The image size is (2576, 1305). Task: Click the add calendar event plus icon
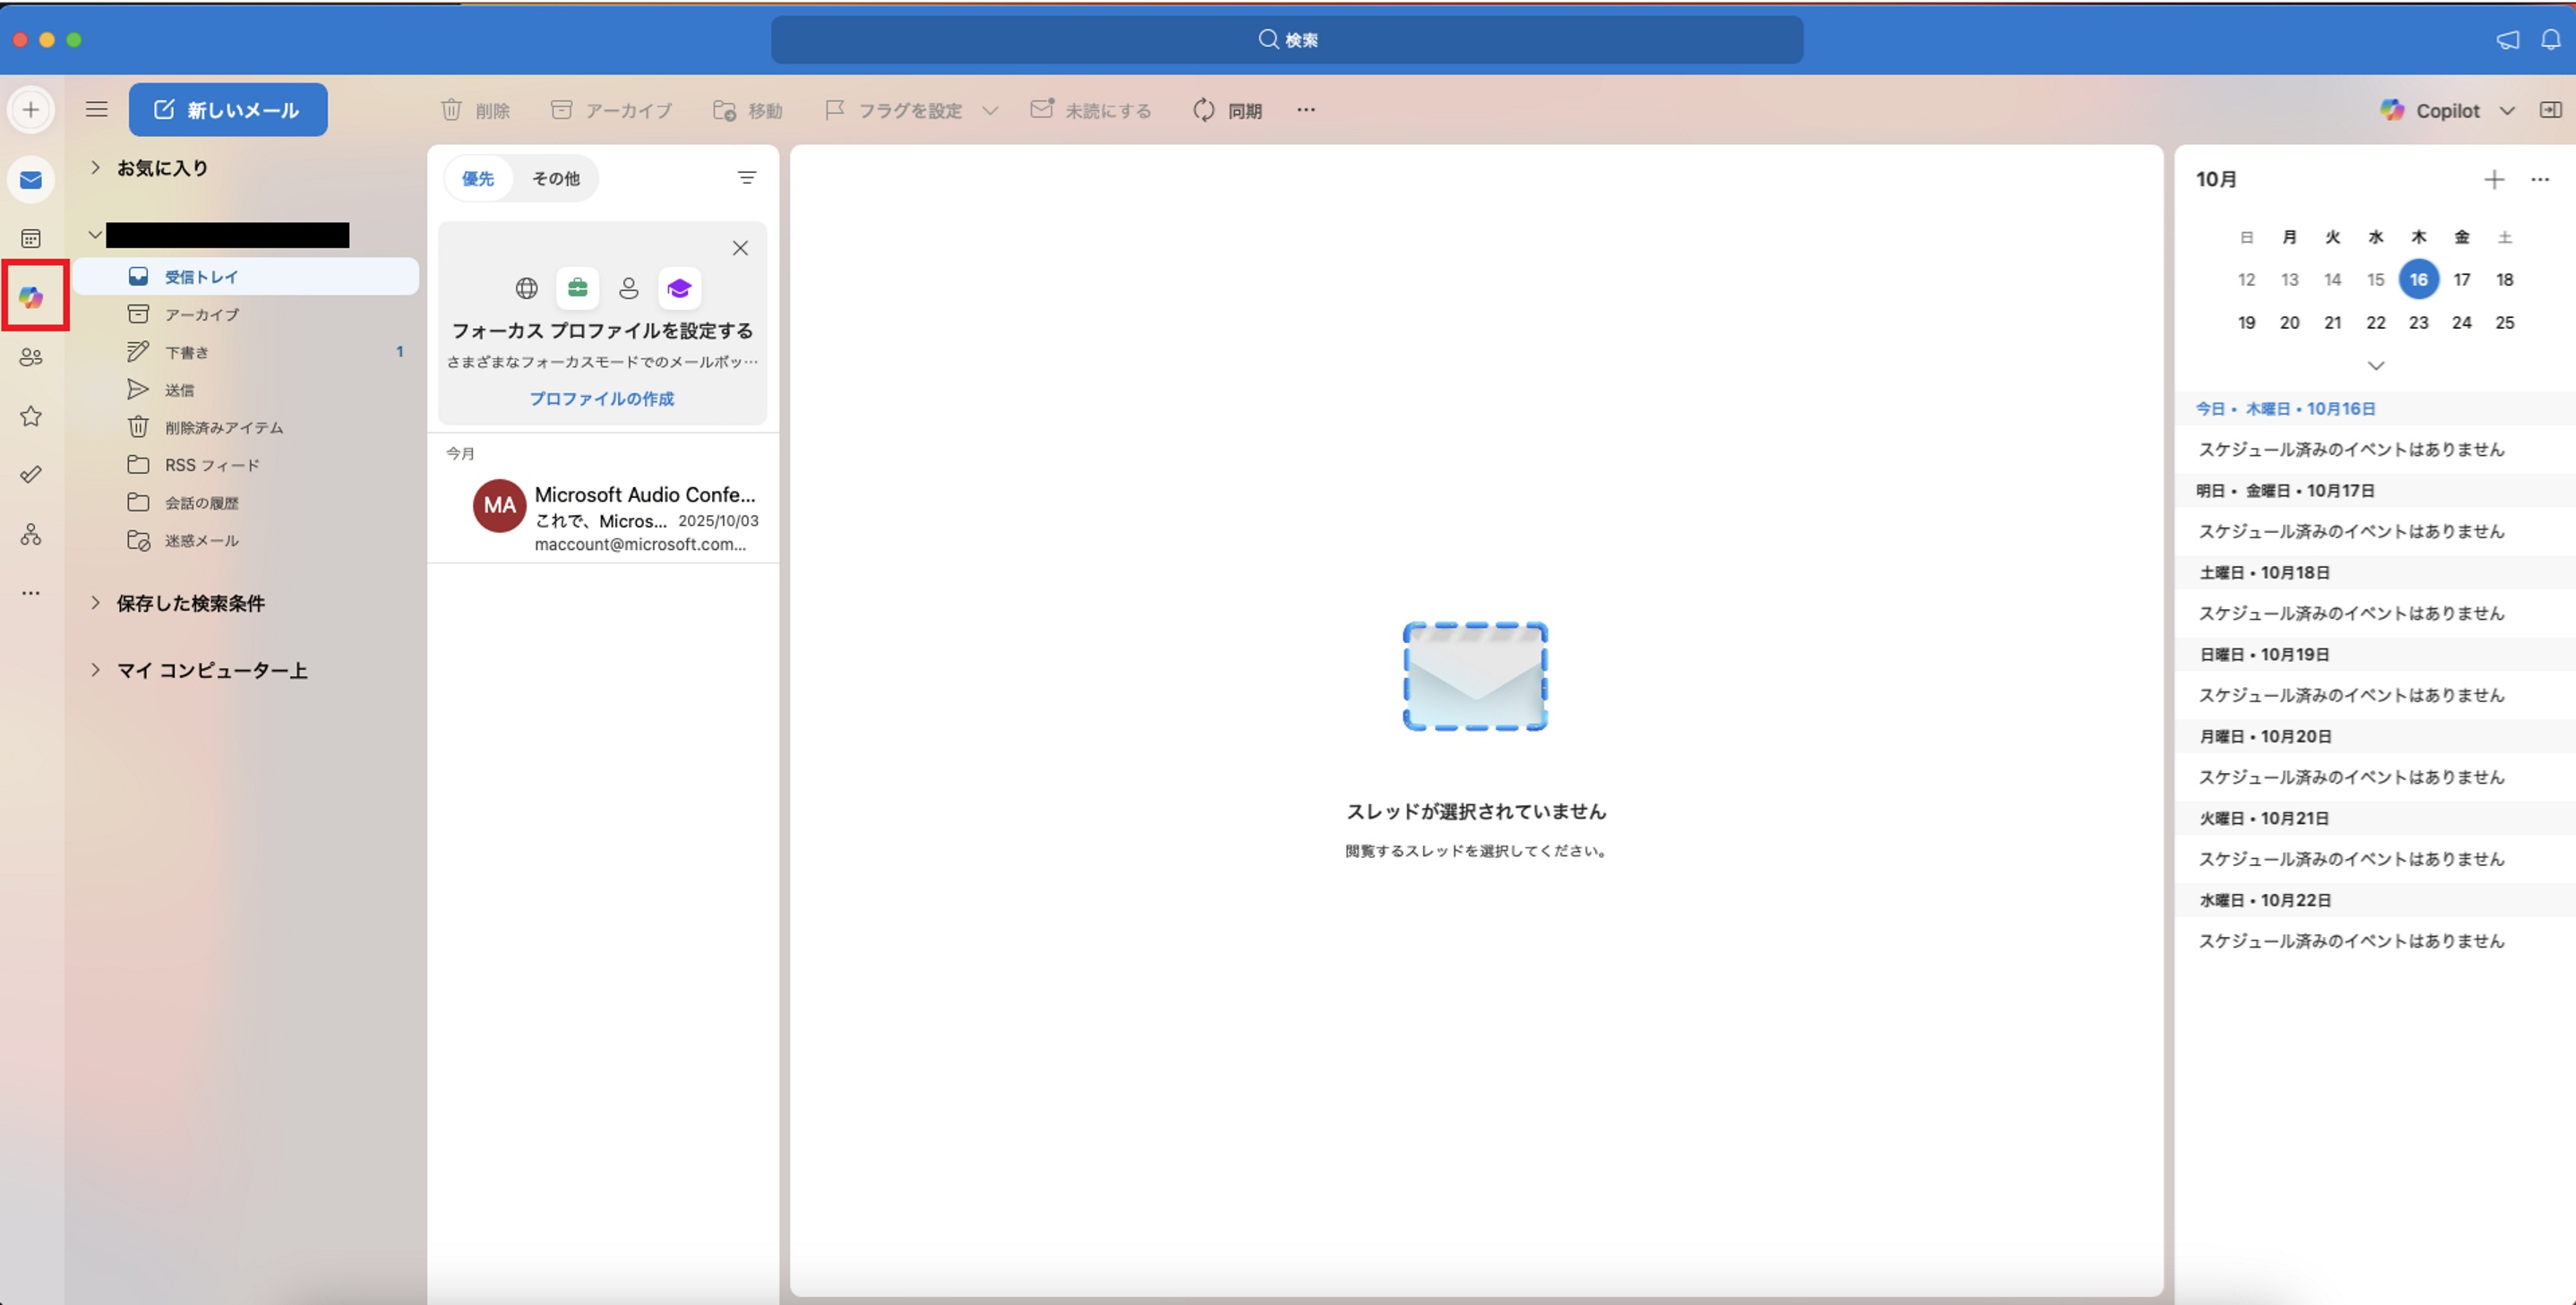click(x=2493, y=179)
